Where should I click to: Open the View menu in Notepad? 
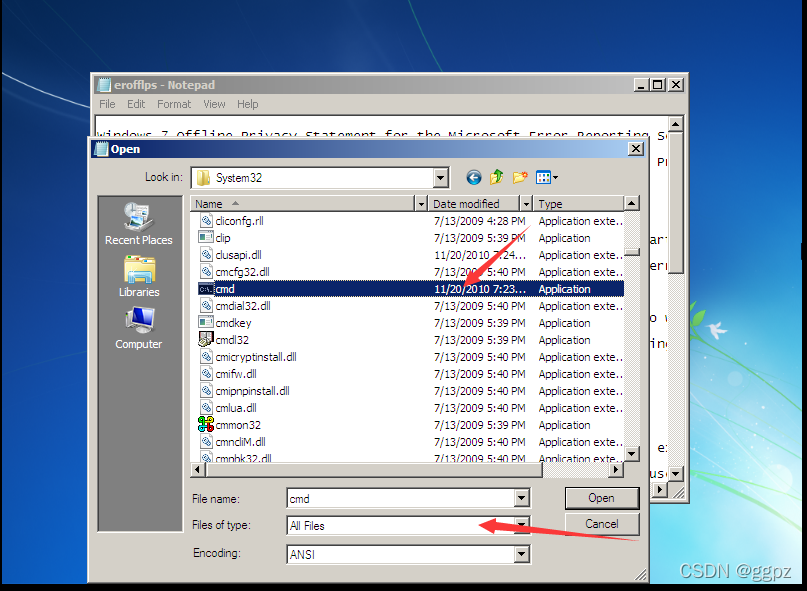pyautogui.click(x=214, y=104)
